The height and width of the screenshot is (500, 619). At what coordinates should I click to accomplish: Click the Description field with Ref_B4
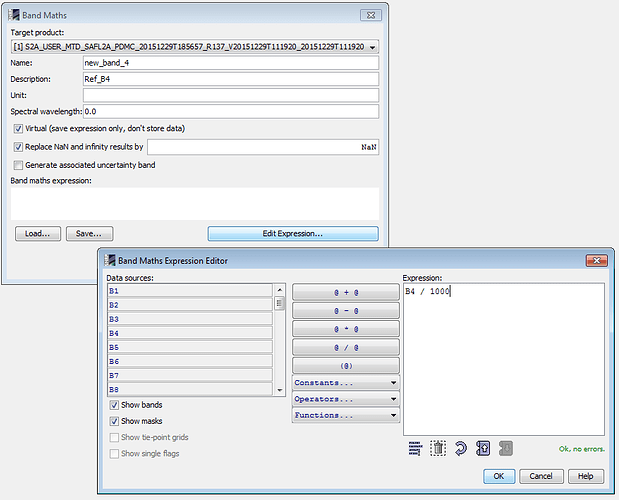pos(231,79)
